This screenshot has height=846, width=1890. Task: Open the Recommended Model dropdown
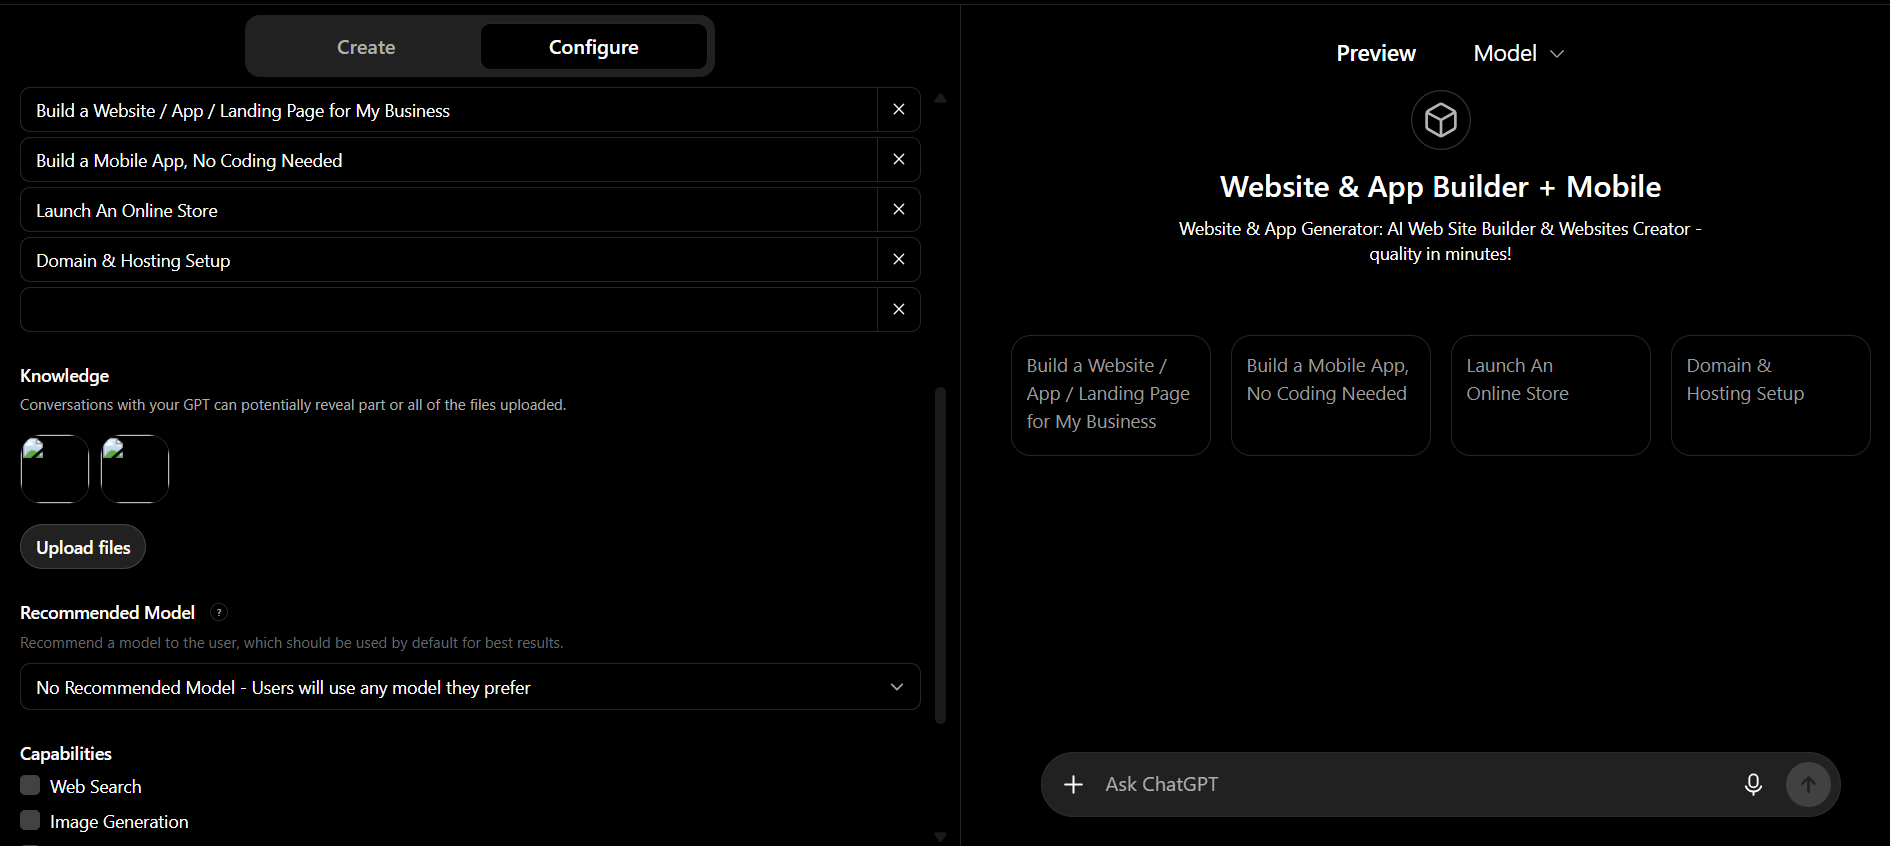coord(470,687)
